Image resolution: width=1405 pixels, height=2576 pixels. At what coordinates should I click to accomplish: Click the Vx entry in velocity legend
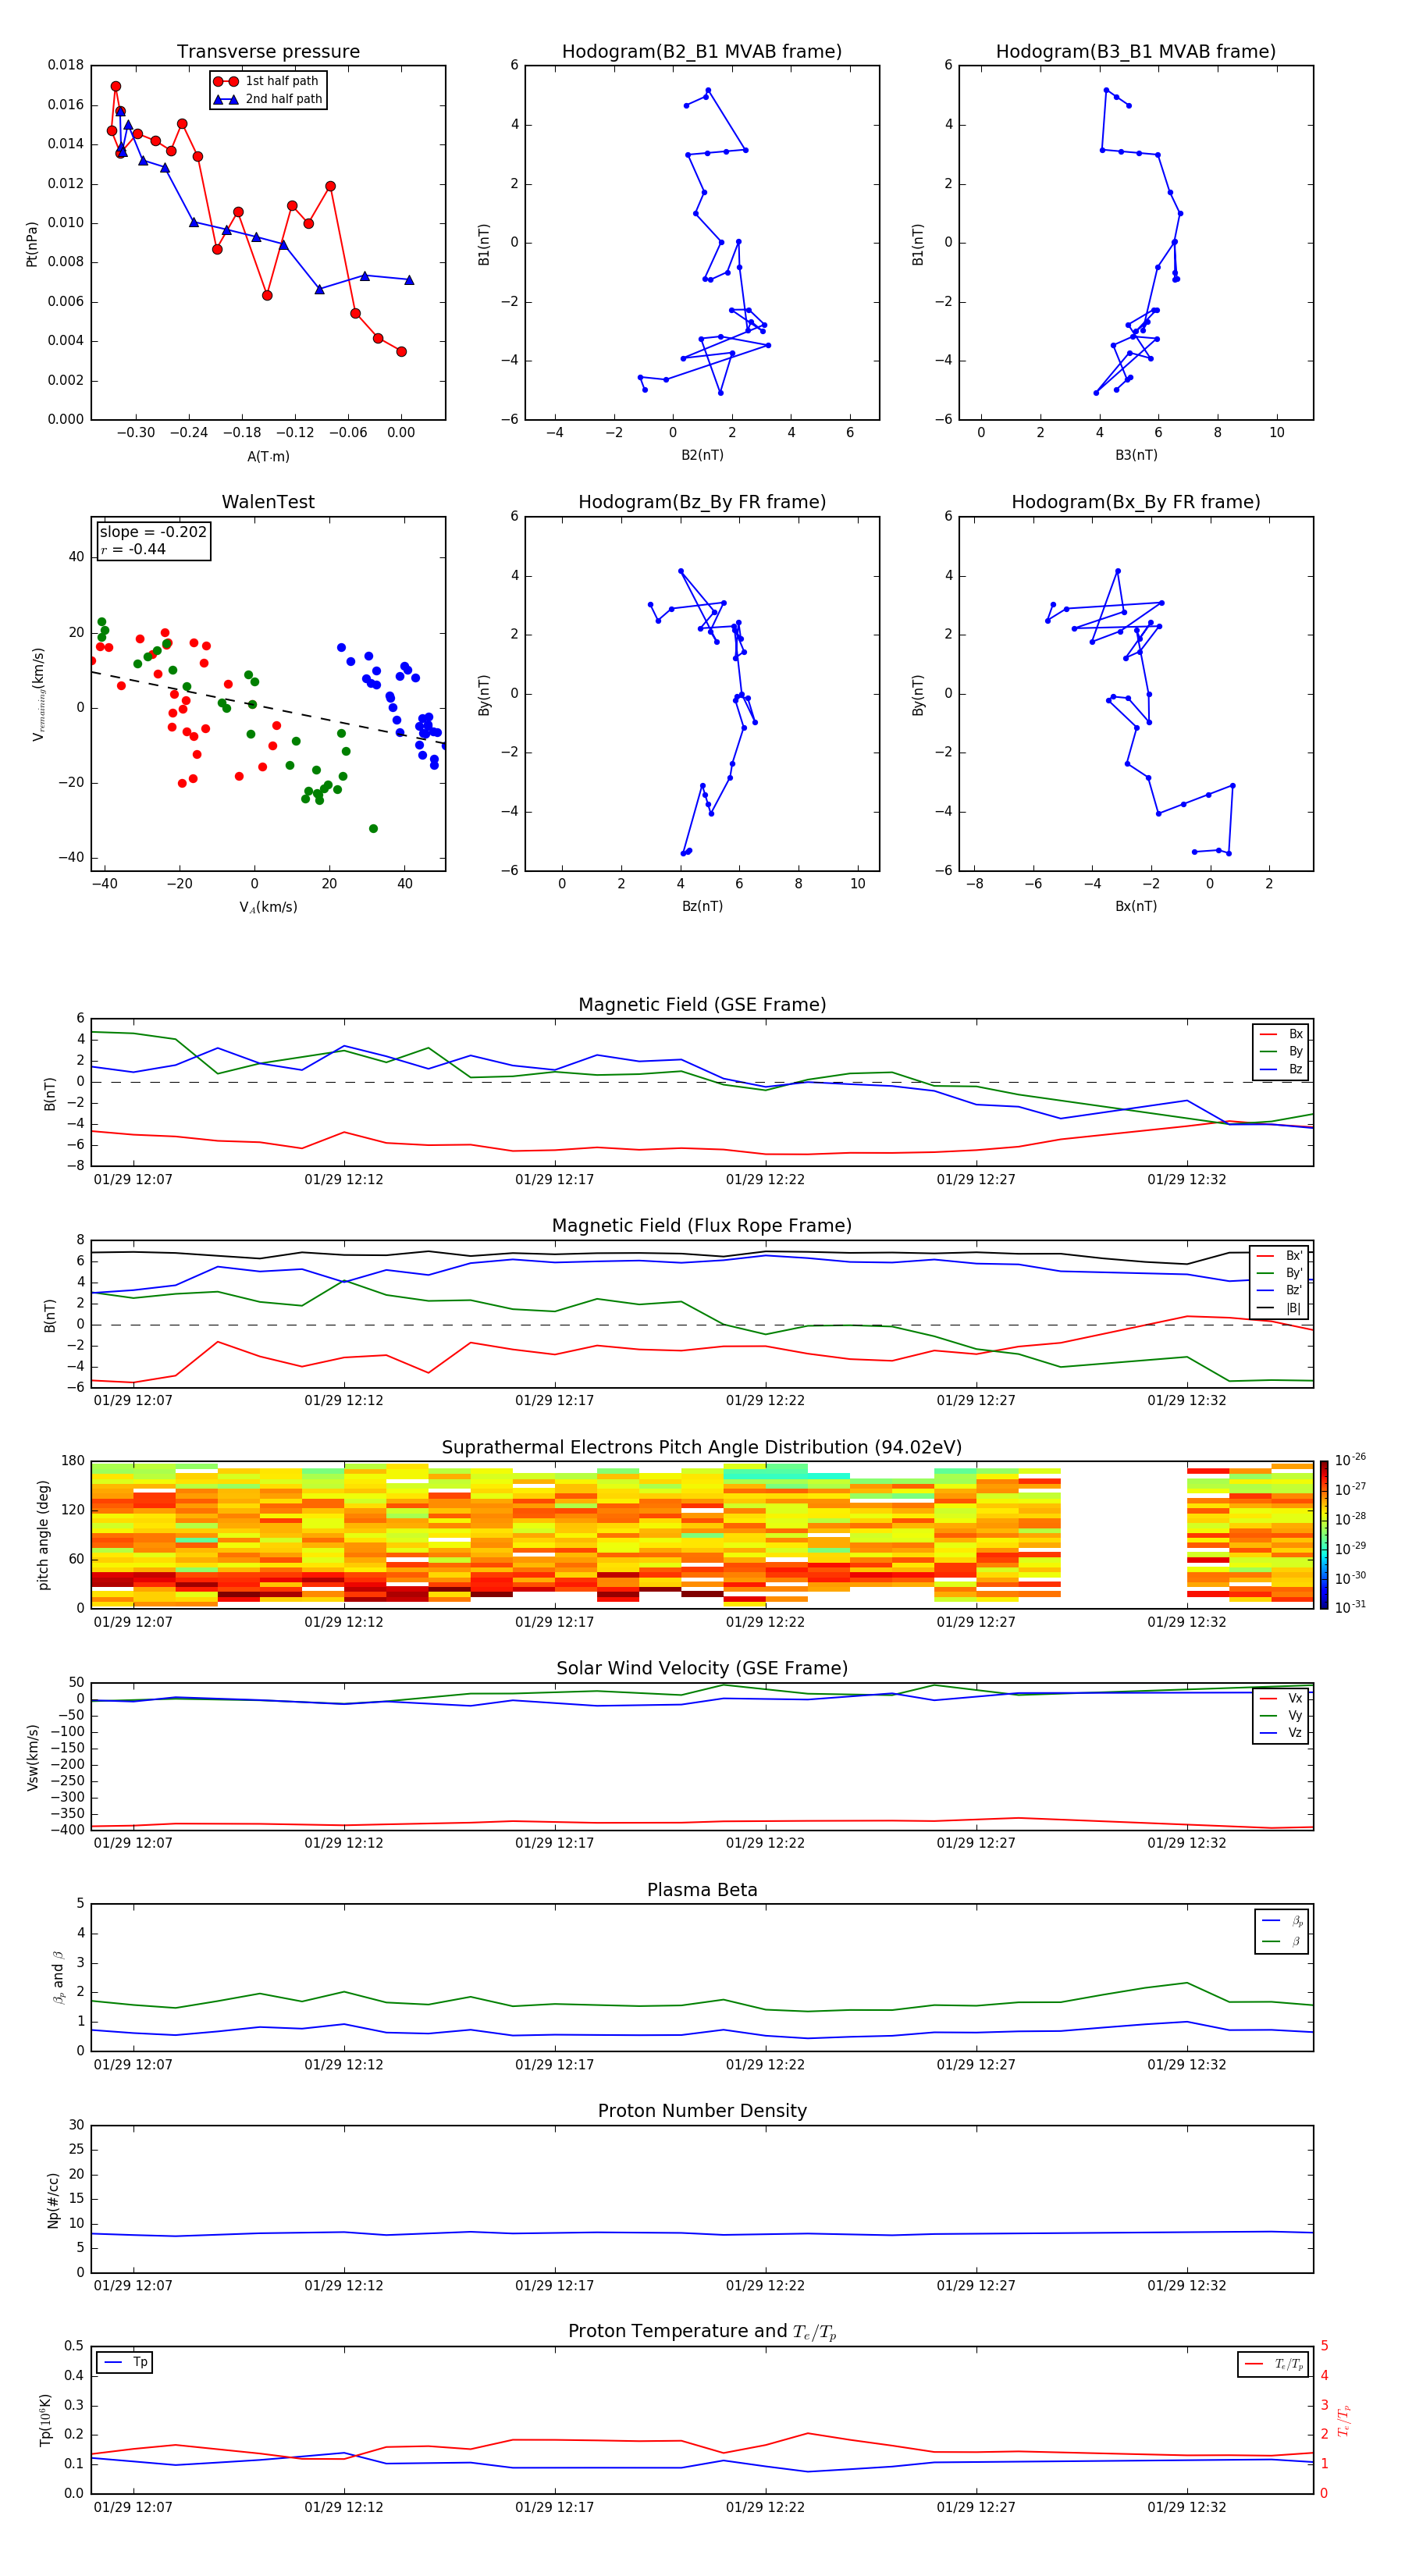click(1281, 1698)
